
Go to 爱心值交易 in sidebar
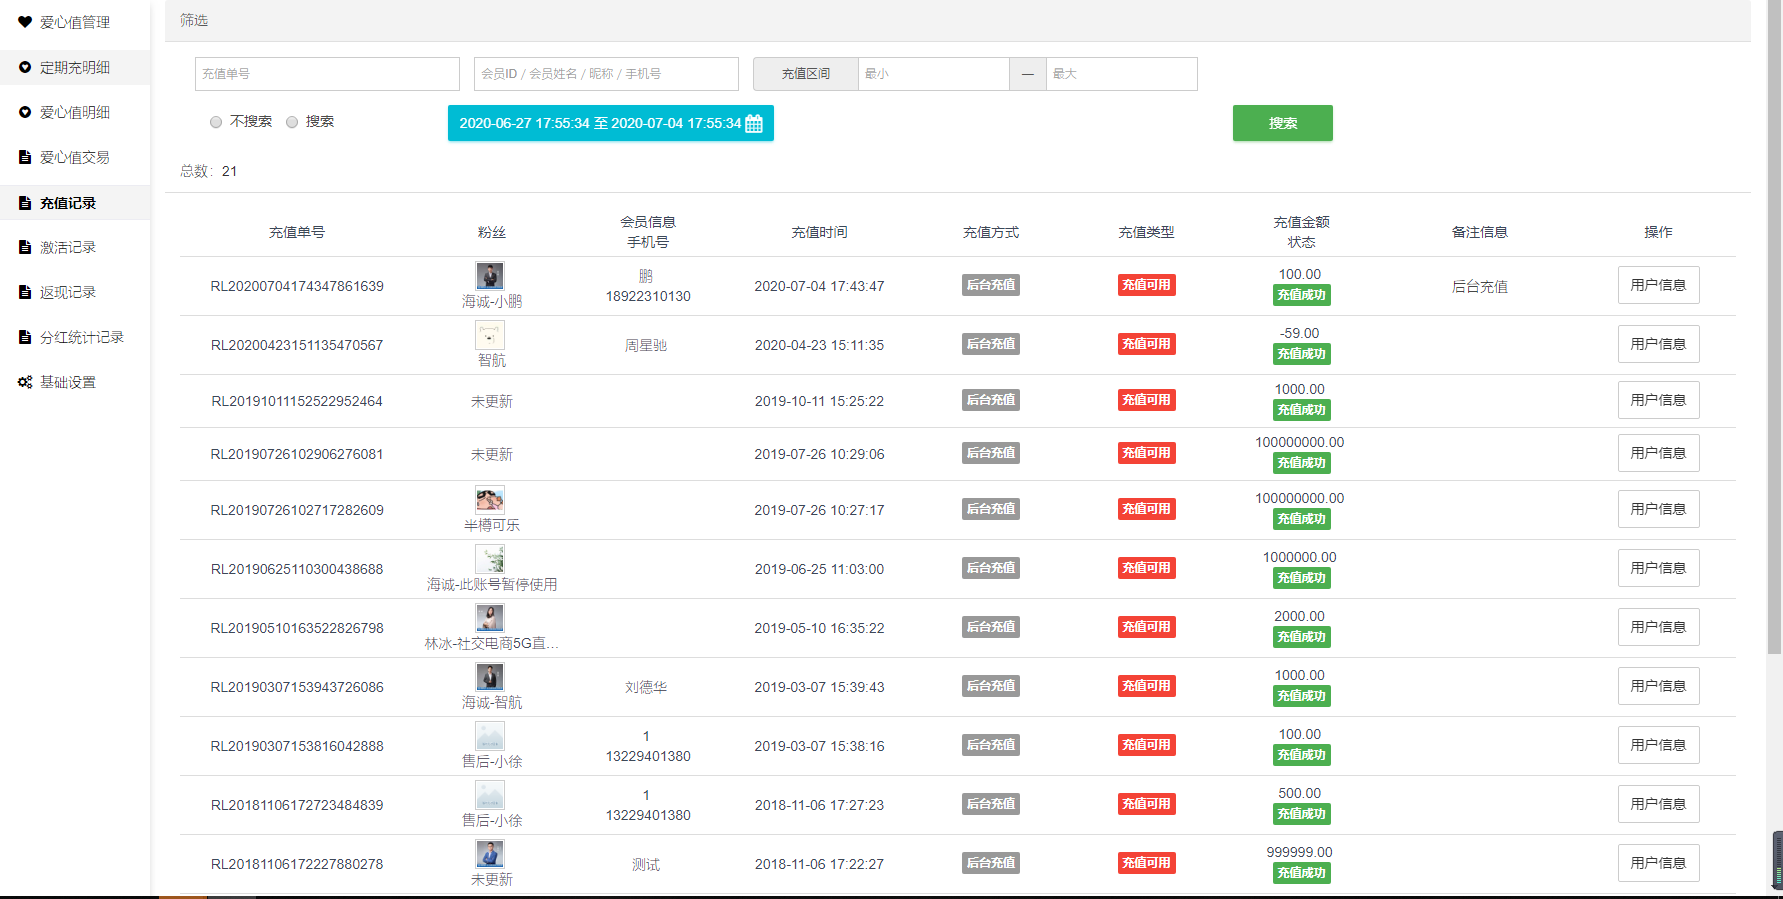75,157
